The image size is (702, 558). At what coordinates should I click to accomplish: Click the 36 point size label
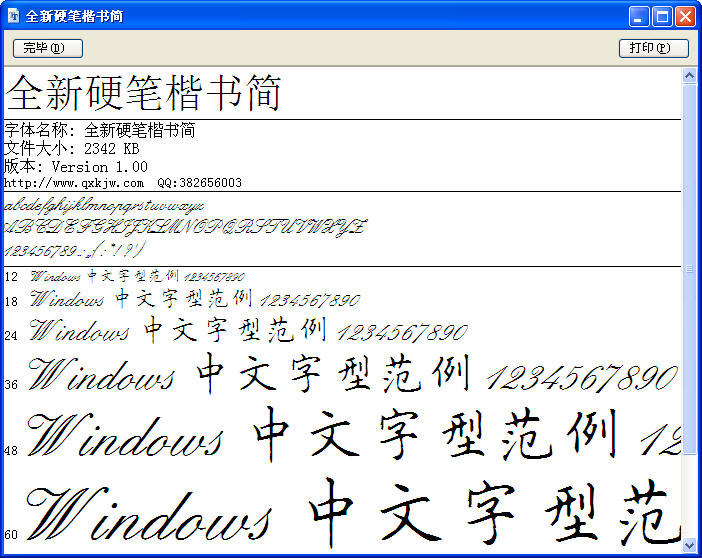pos(11,384)
